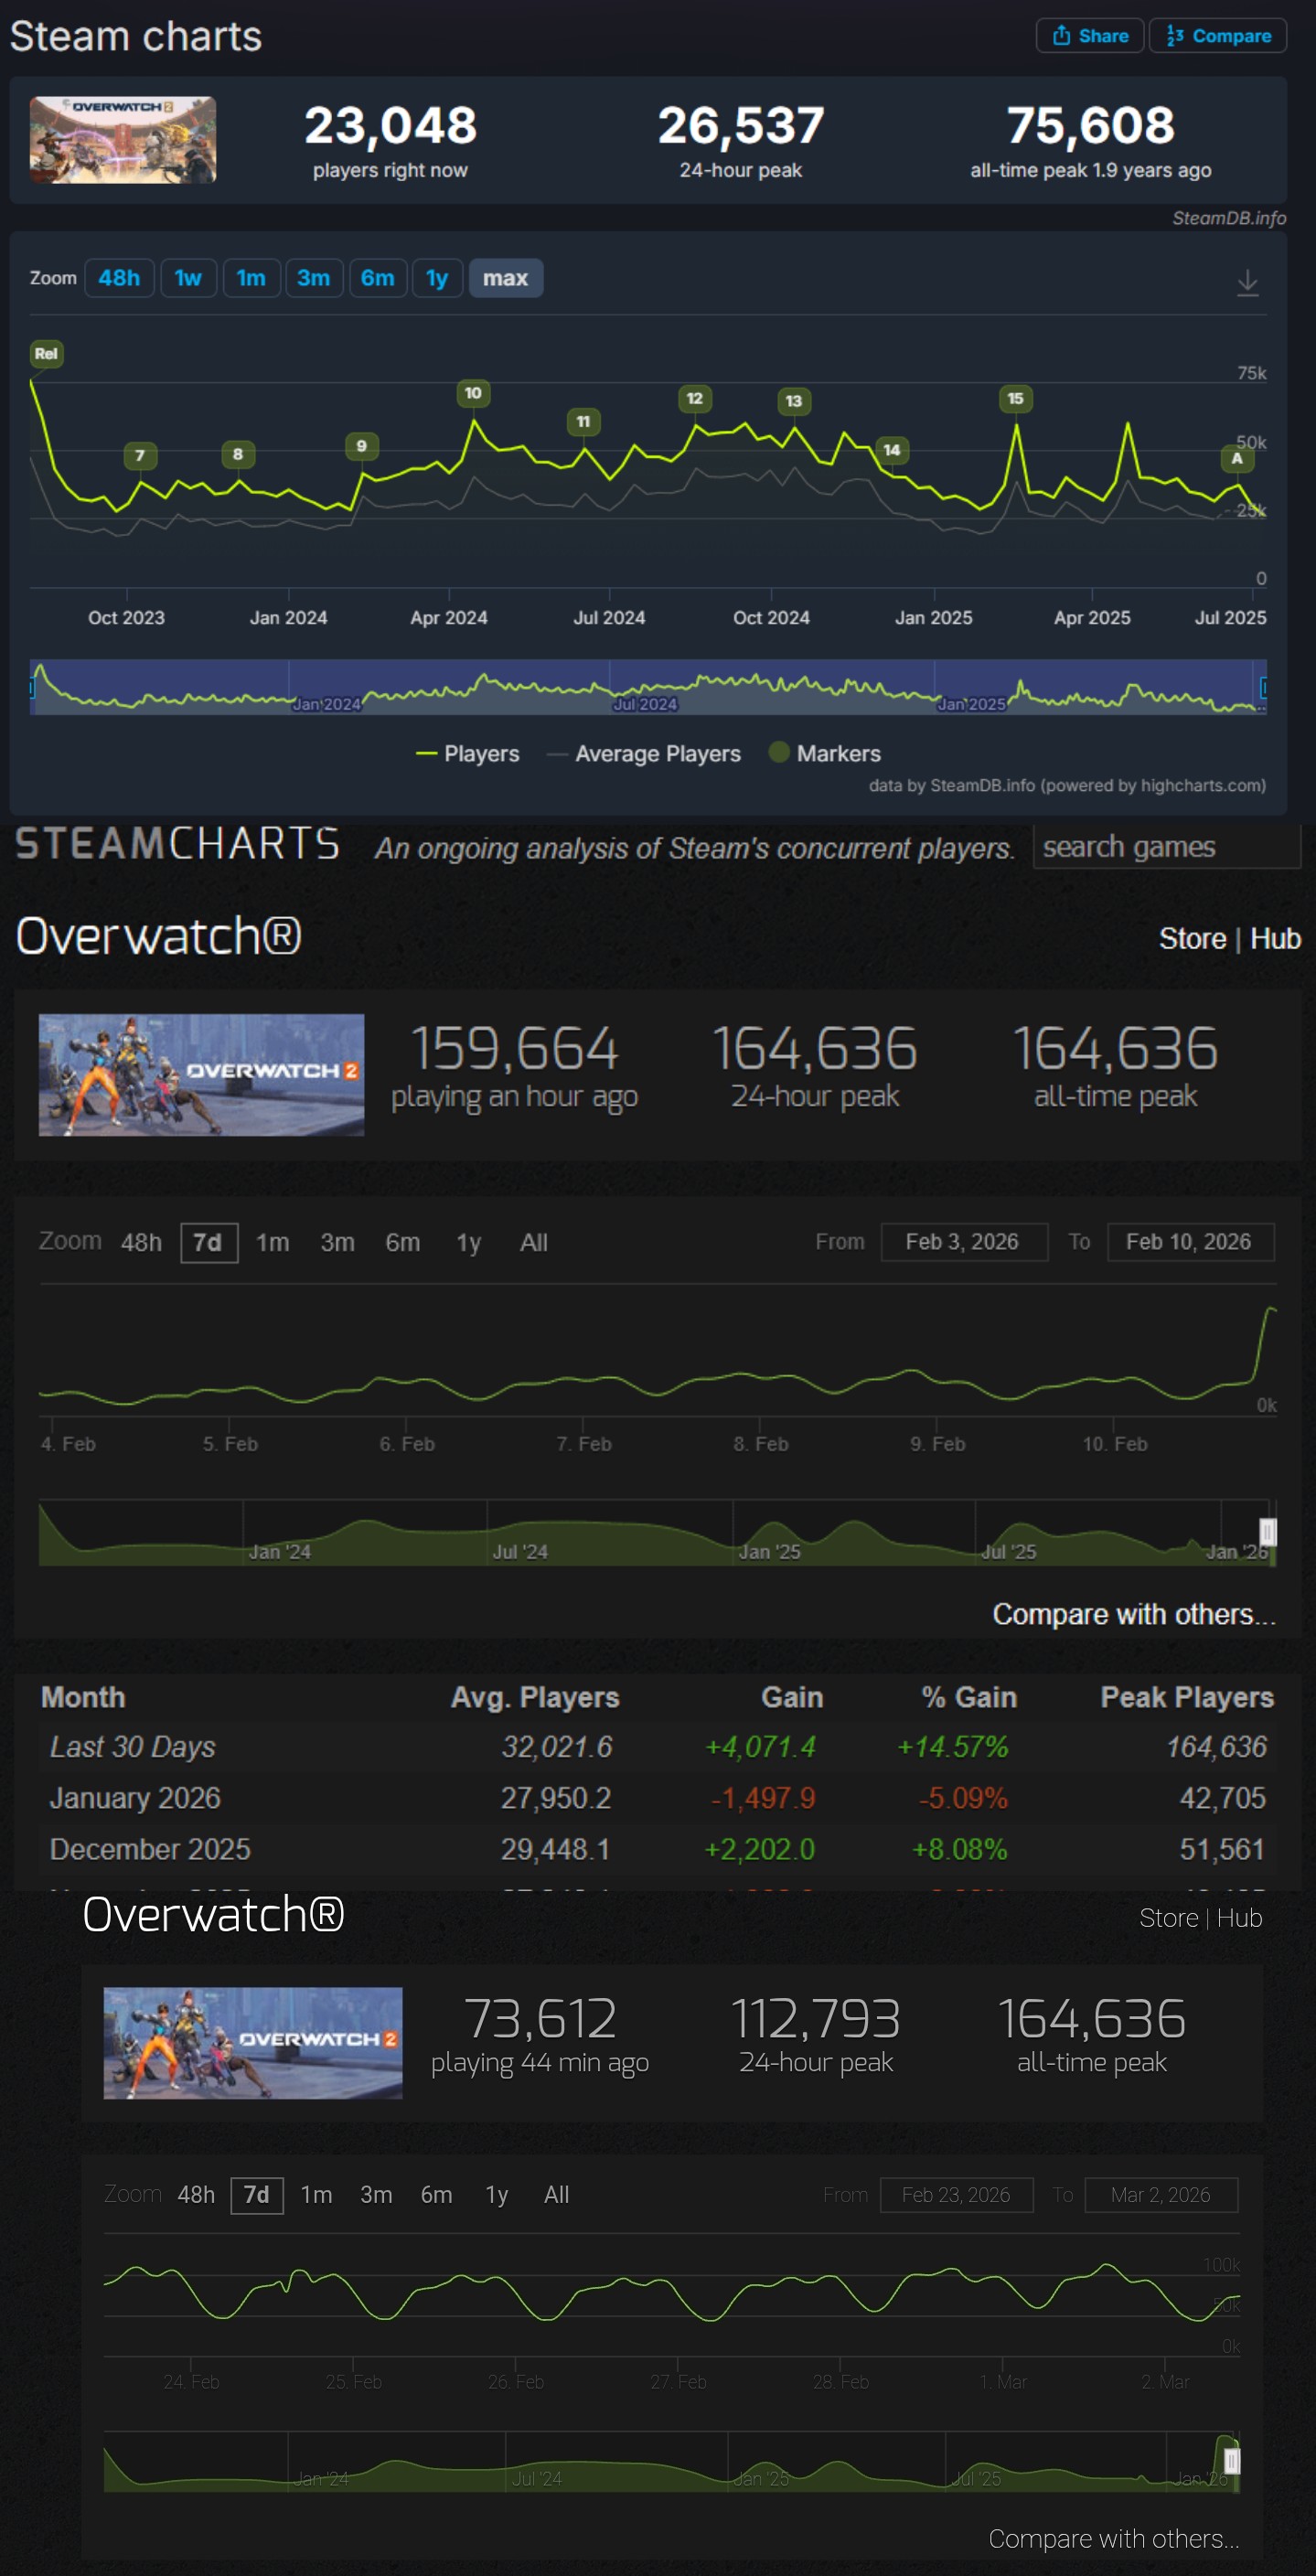Viewport: 1316px width, 2576px height.
Task: Focus the search games field
Action: pos(1166,848)
